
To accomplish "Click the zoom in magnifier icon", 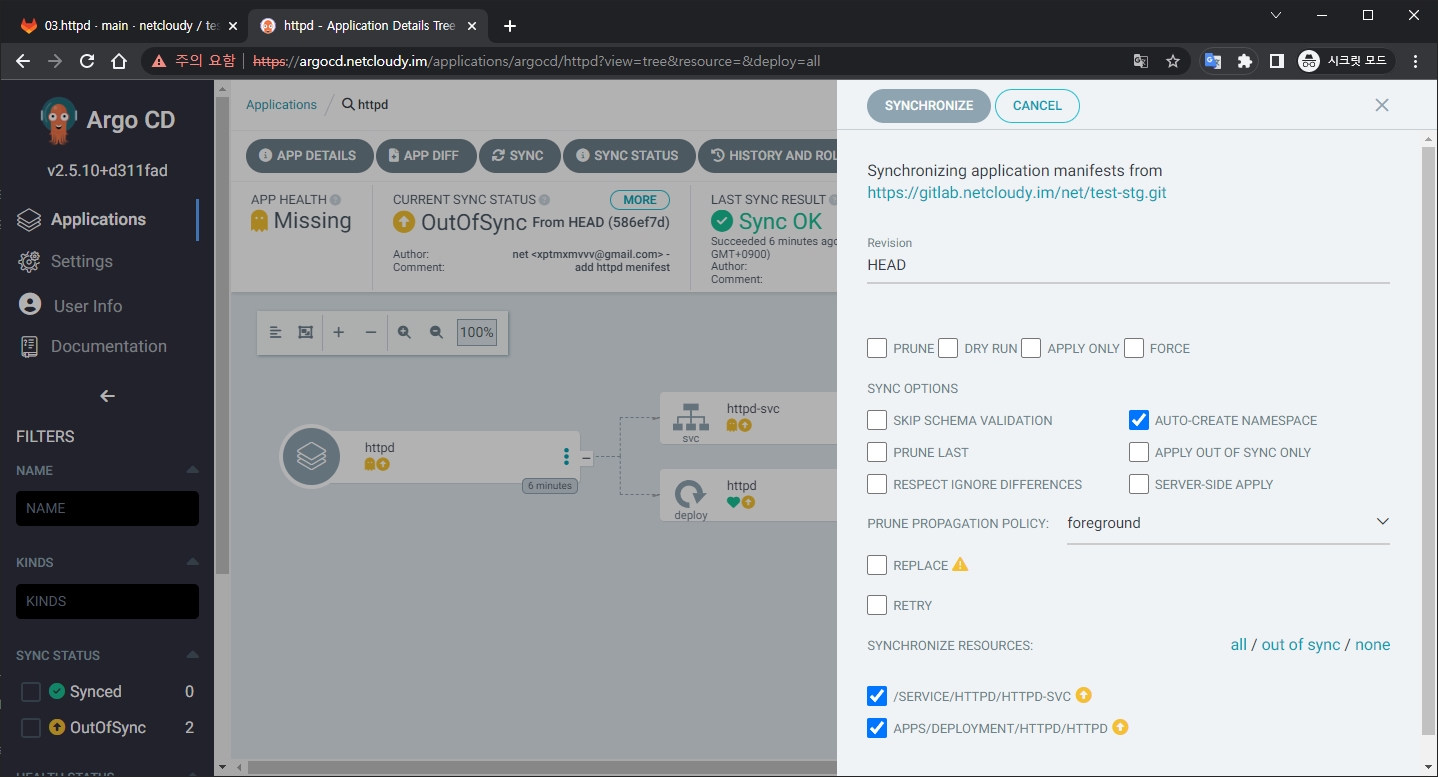I will pyautogui.click(x=404, y=332).
